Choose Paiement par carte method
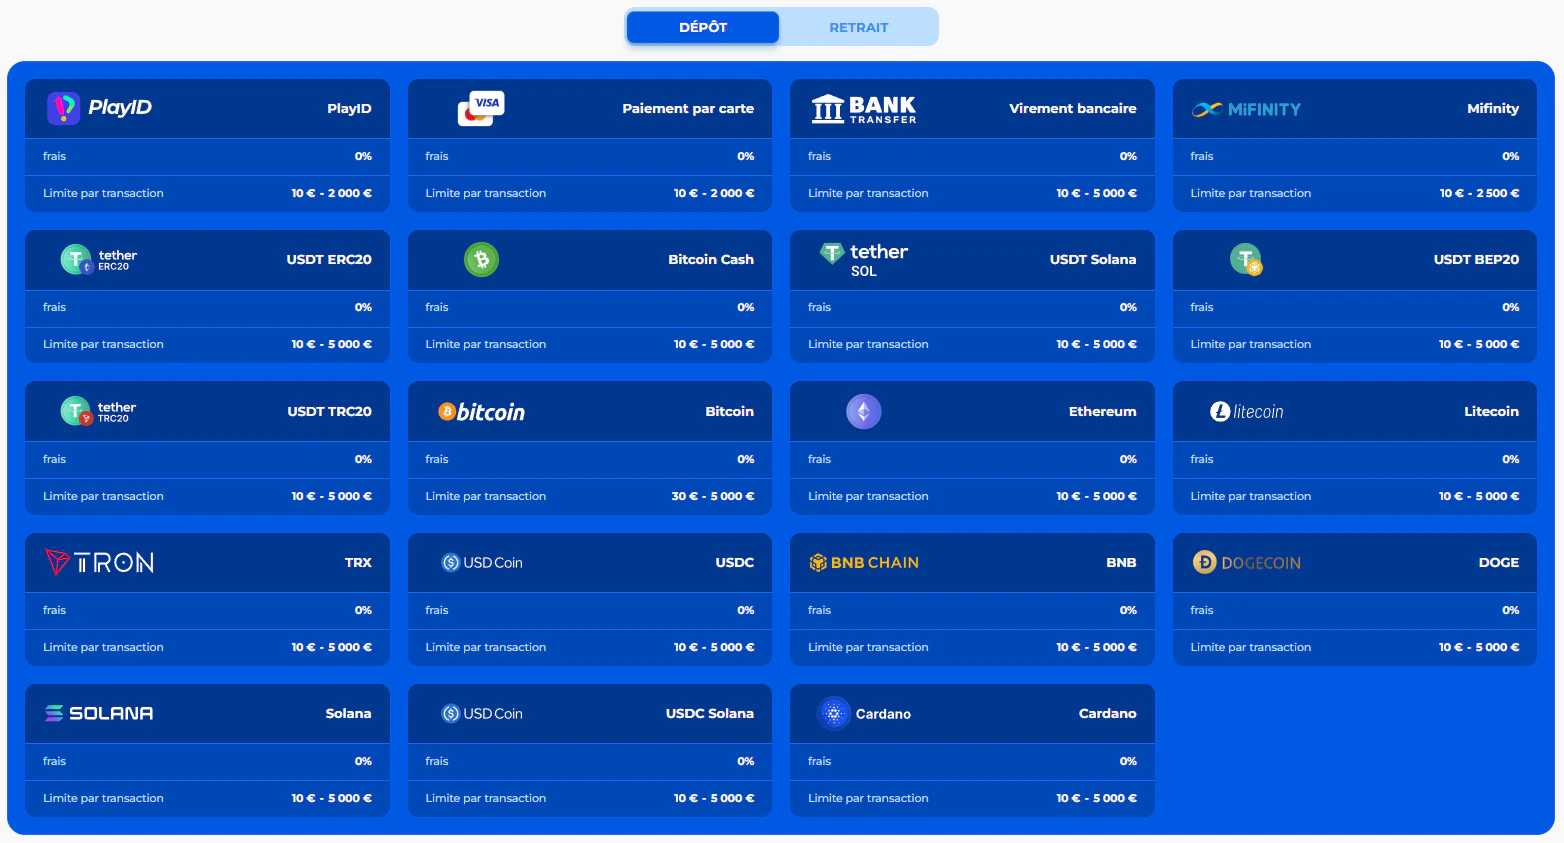Screen dimensions: 1564x843 (x=688, y=108)
